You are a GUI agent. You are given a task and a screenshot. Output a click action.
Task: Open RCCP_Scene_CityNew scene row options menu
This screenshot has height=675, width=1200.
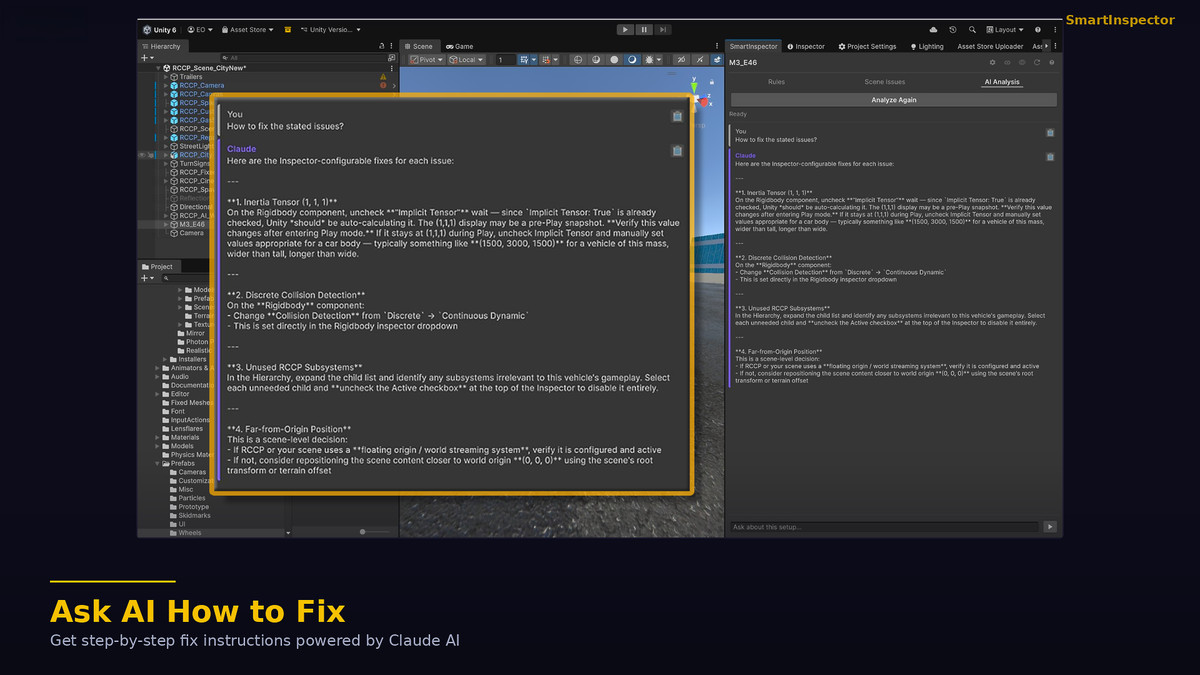(x=391, y=68)
